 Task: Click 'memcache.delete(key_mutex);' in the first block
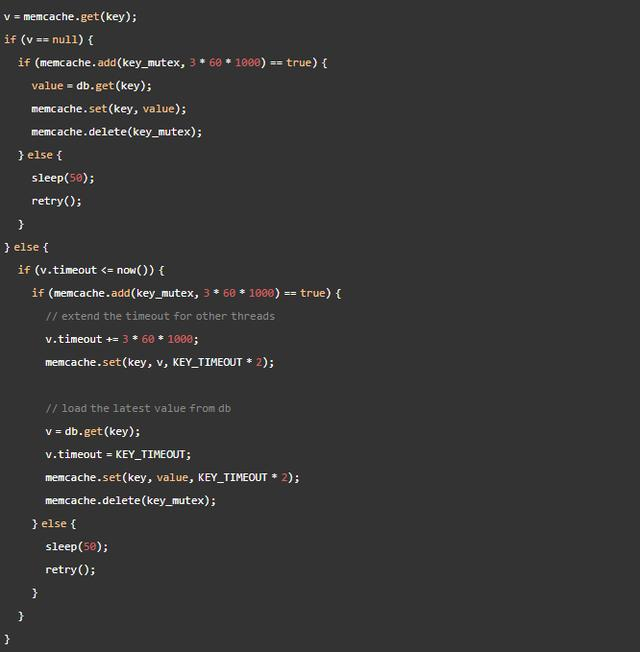(x=117, y=132)
